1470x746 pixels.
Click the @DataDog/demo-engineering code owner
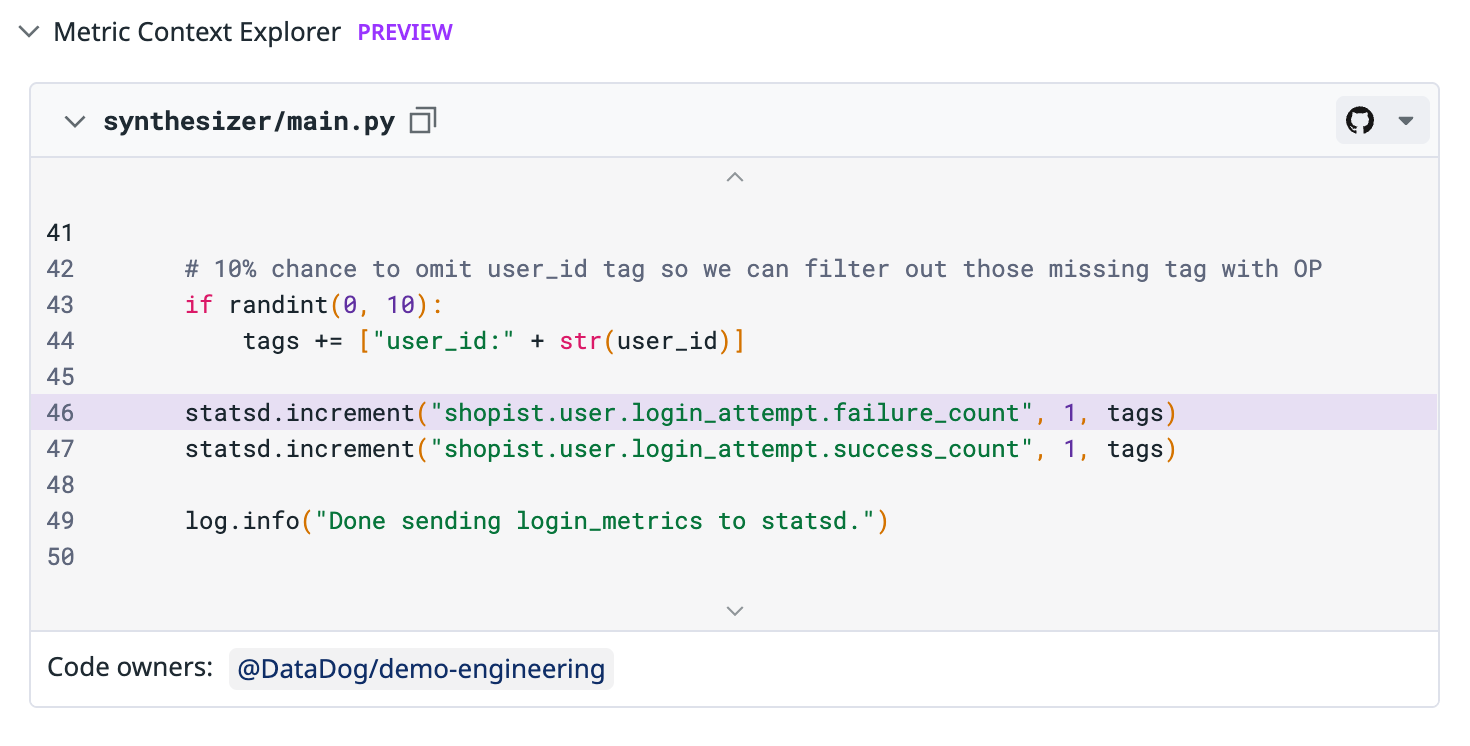point(420,668)
